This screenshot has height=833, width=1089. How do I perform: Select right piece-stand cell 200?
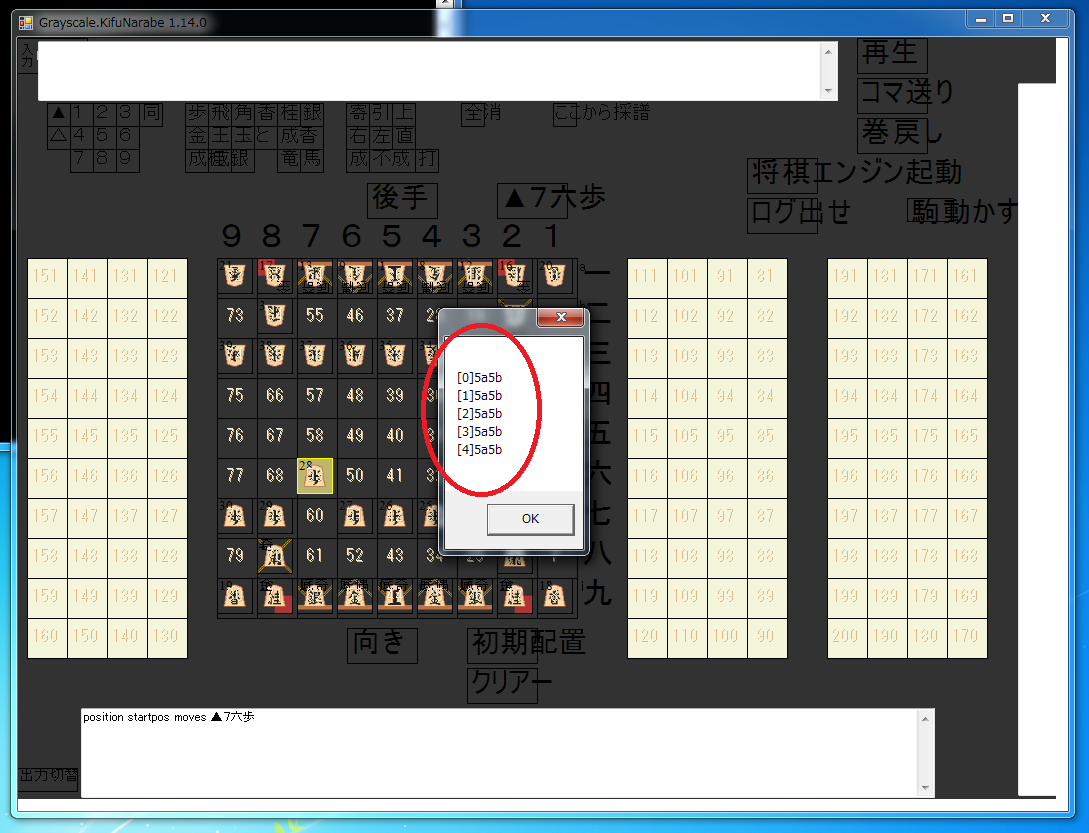(x=847, y=636)
